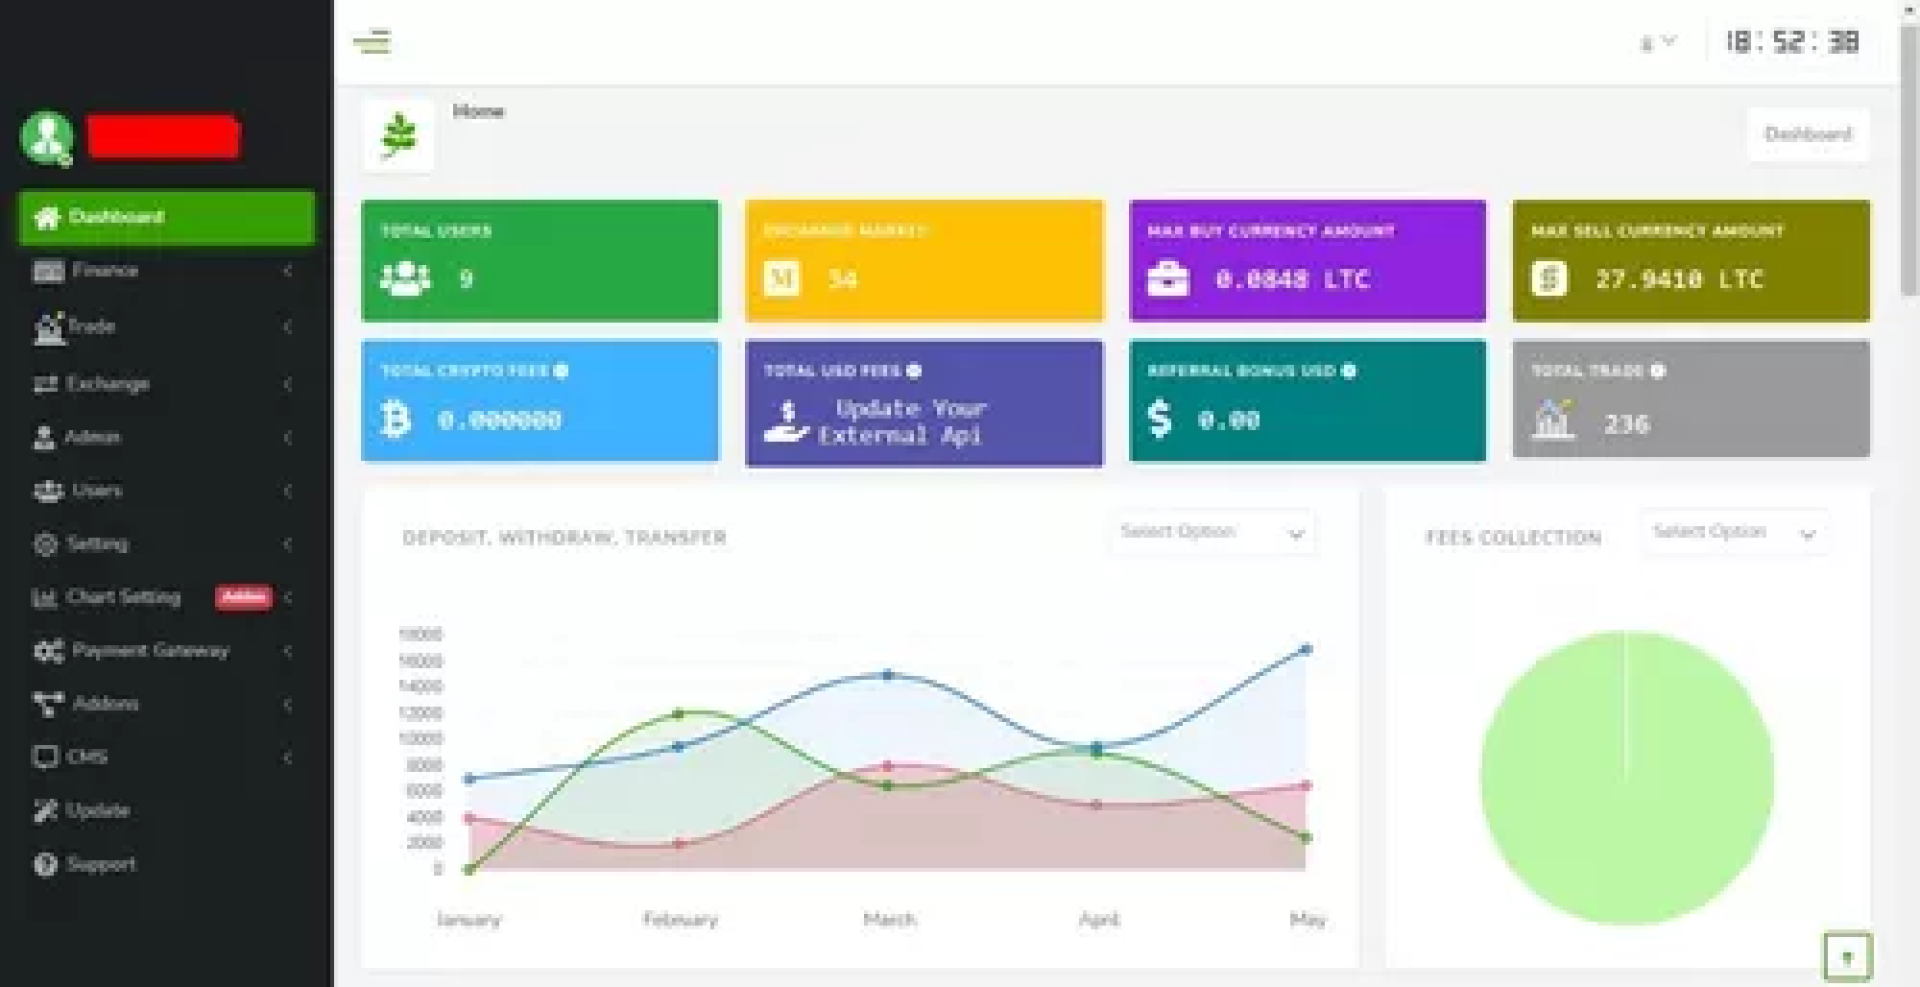Click the scroll-to-top arrow button

(x=1846, y=957)
